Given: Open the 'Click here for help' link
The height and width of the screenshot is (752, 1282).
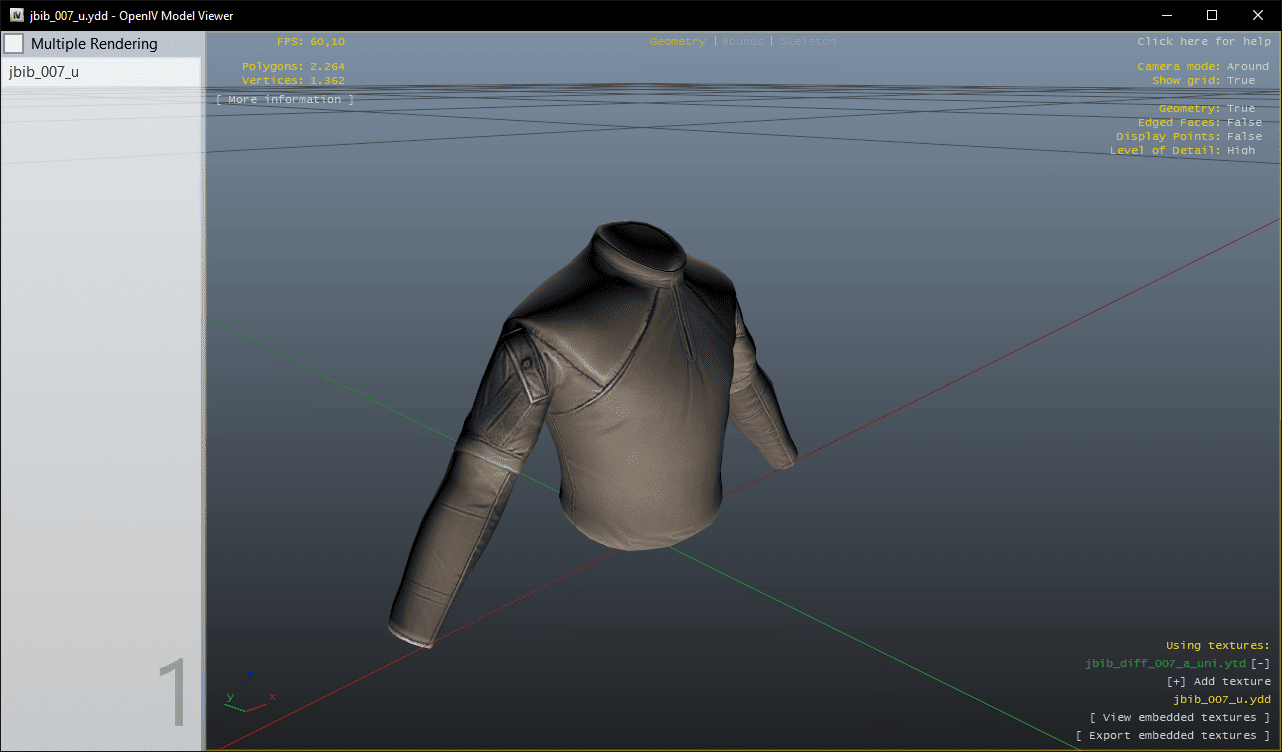Looking at the screenshot, I should coord(1202,42).
